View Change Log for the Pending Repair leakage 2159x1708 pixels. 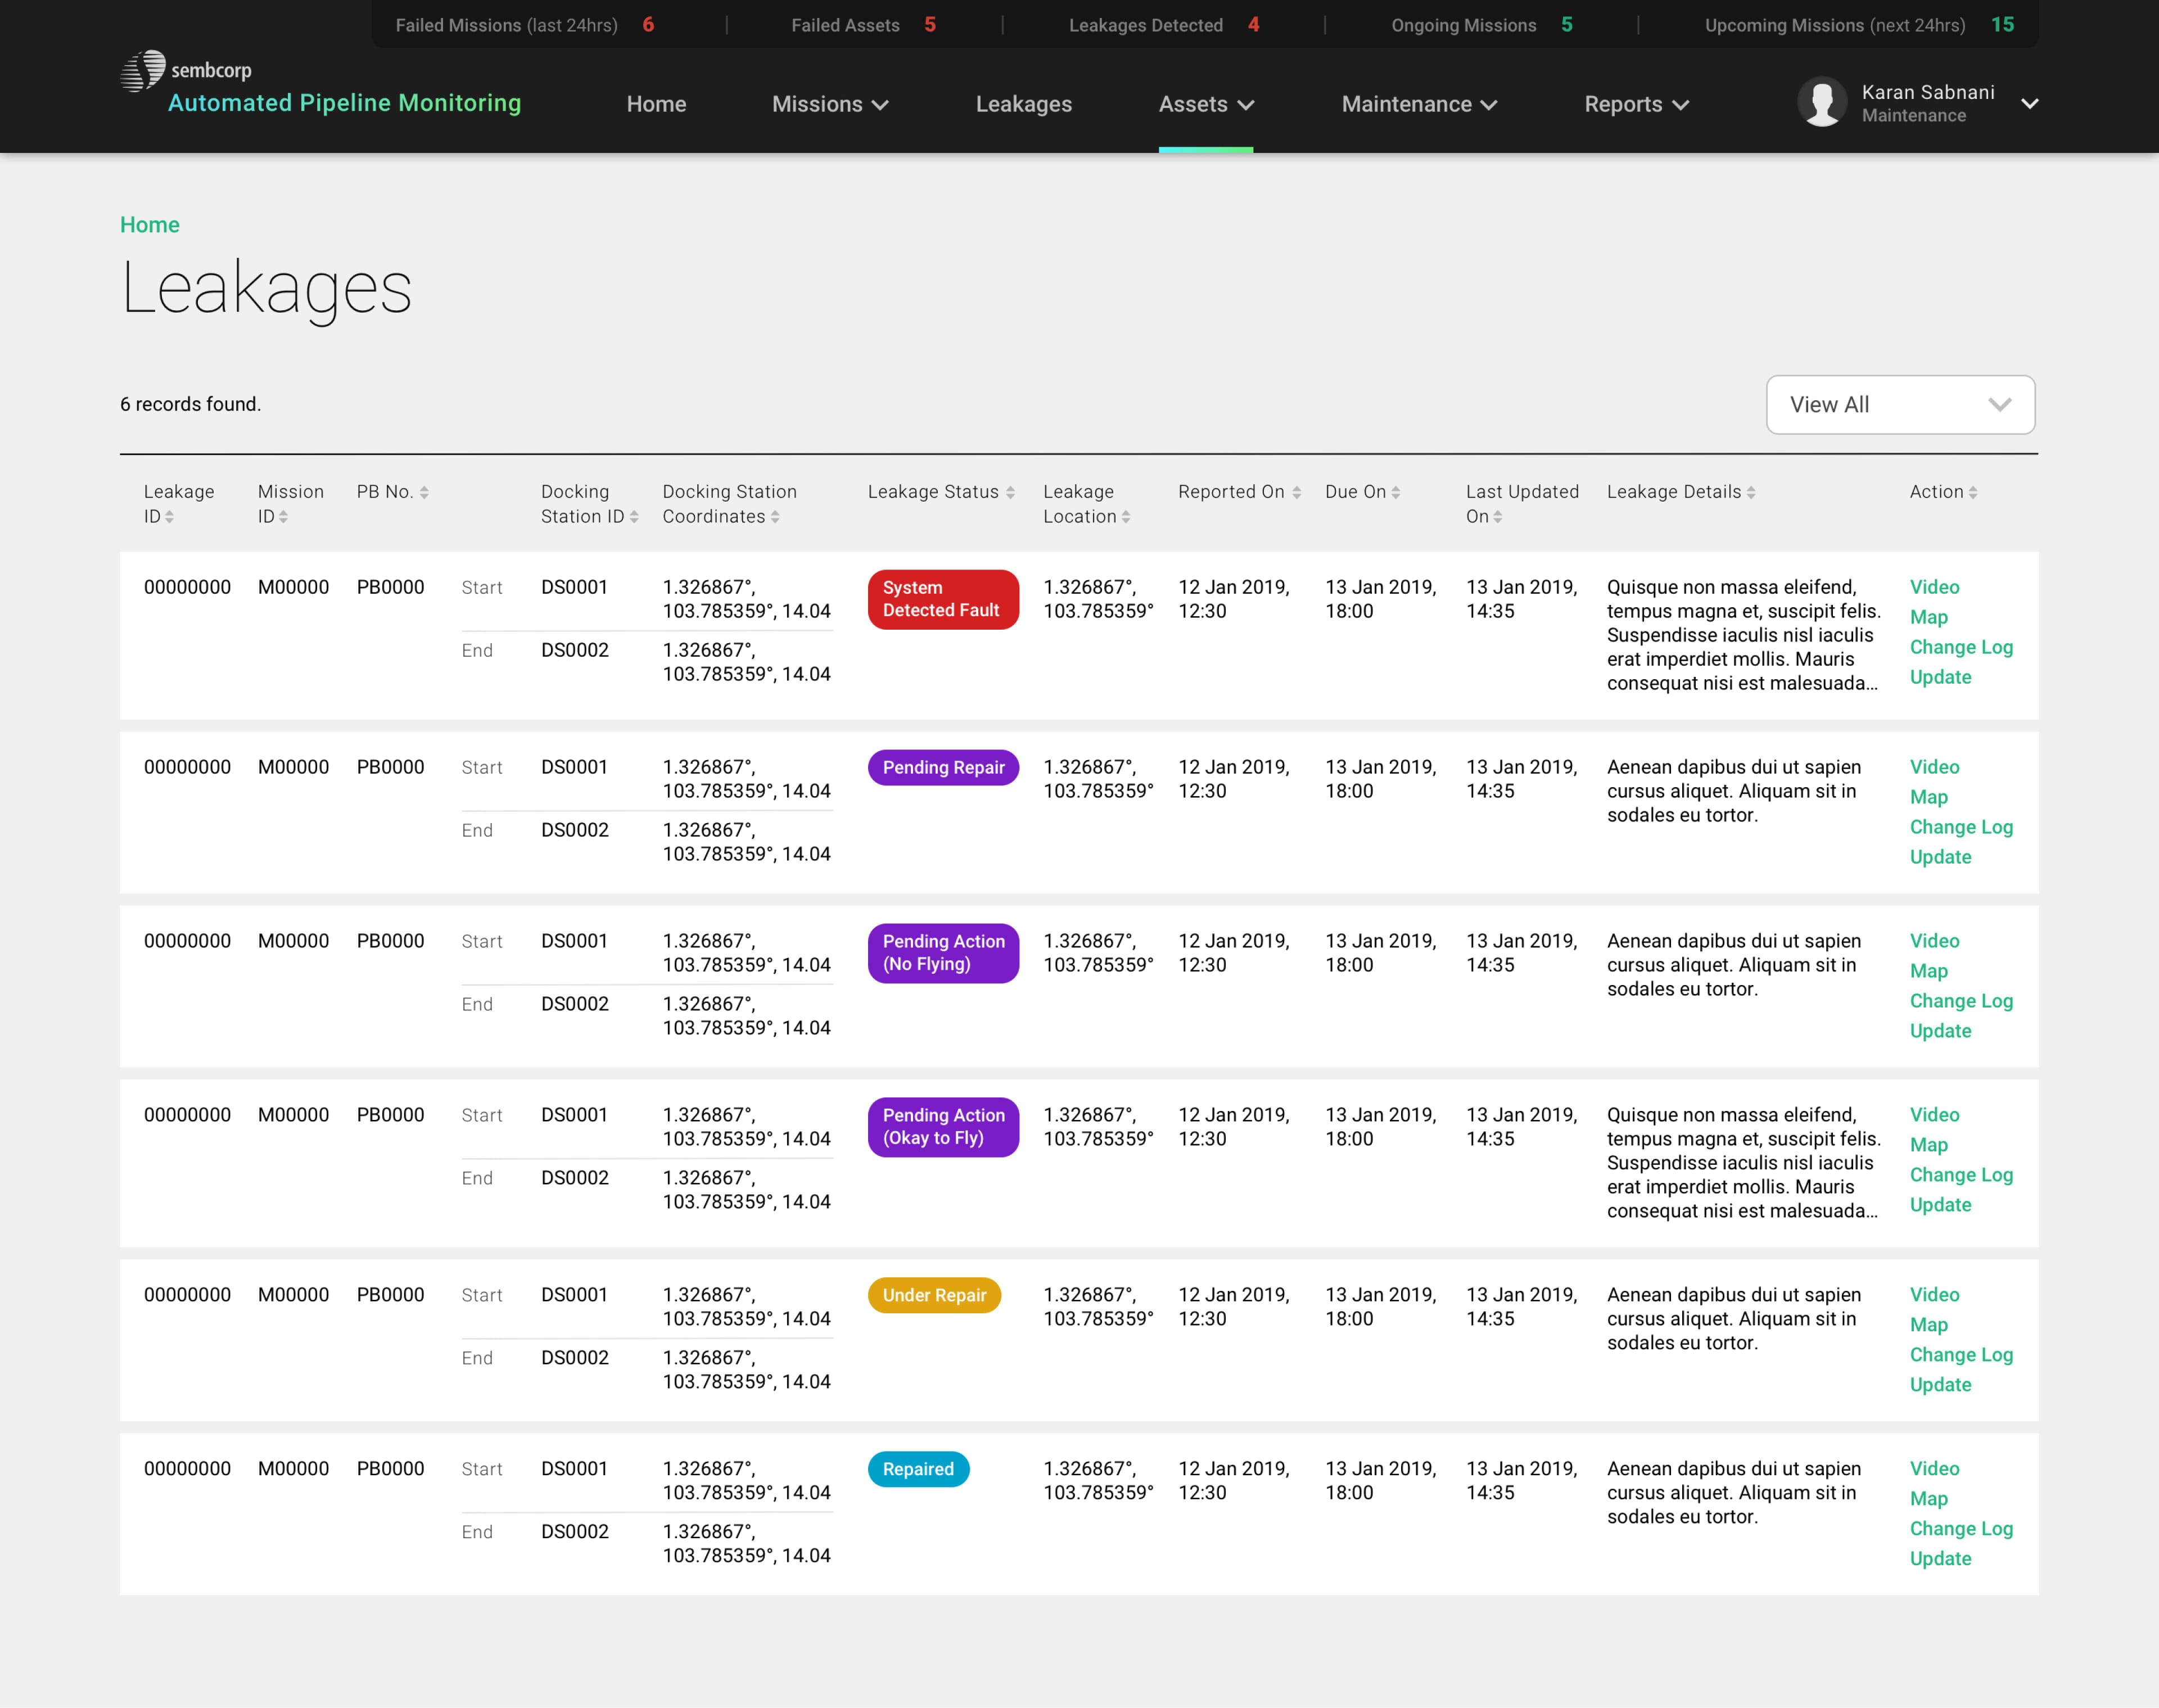click(1961, 827)
